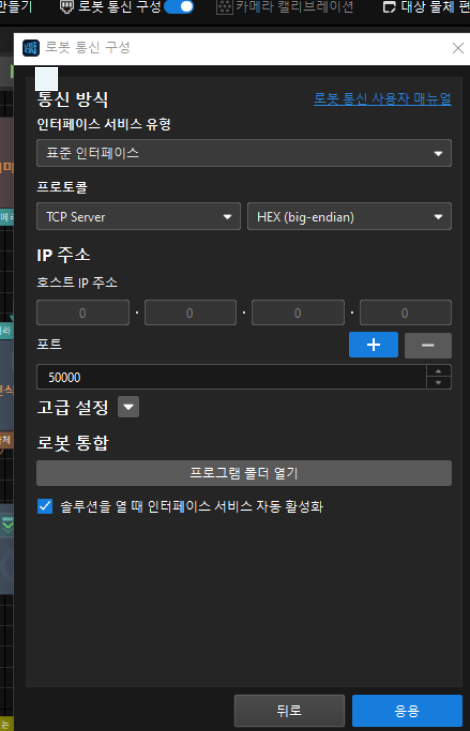The image size is (470, 731).
Task: Click the second host IP octet field
Action: pos(190,312)
